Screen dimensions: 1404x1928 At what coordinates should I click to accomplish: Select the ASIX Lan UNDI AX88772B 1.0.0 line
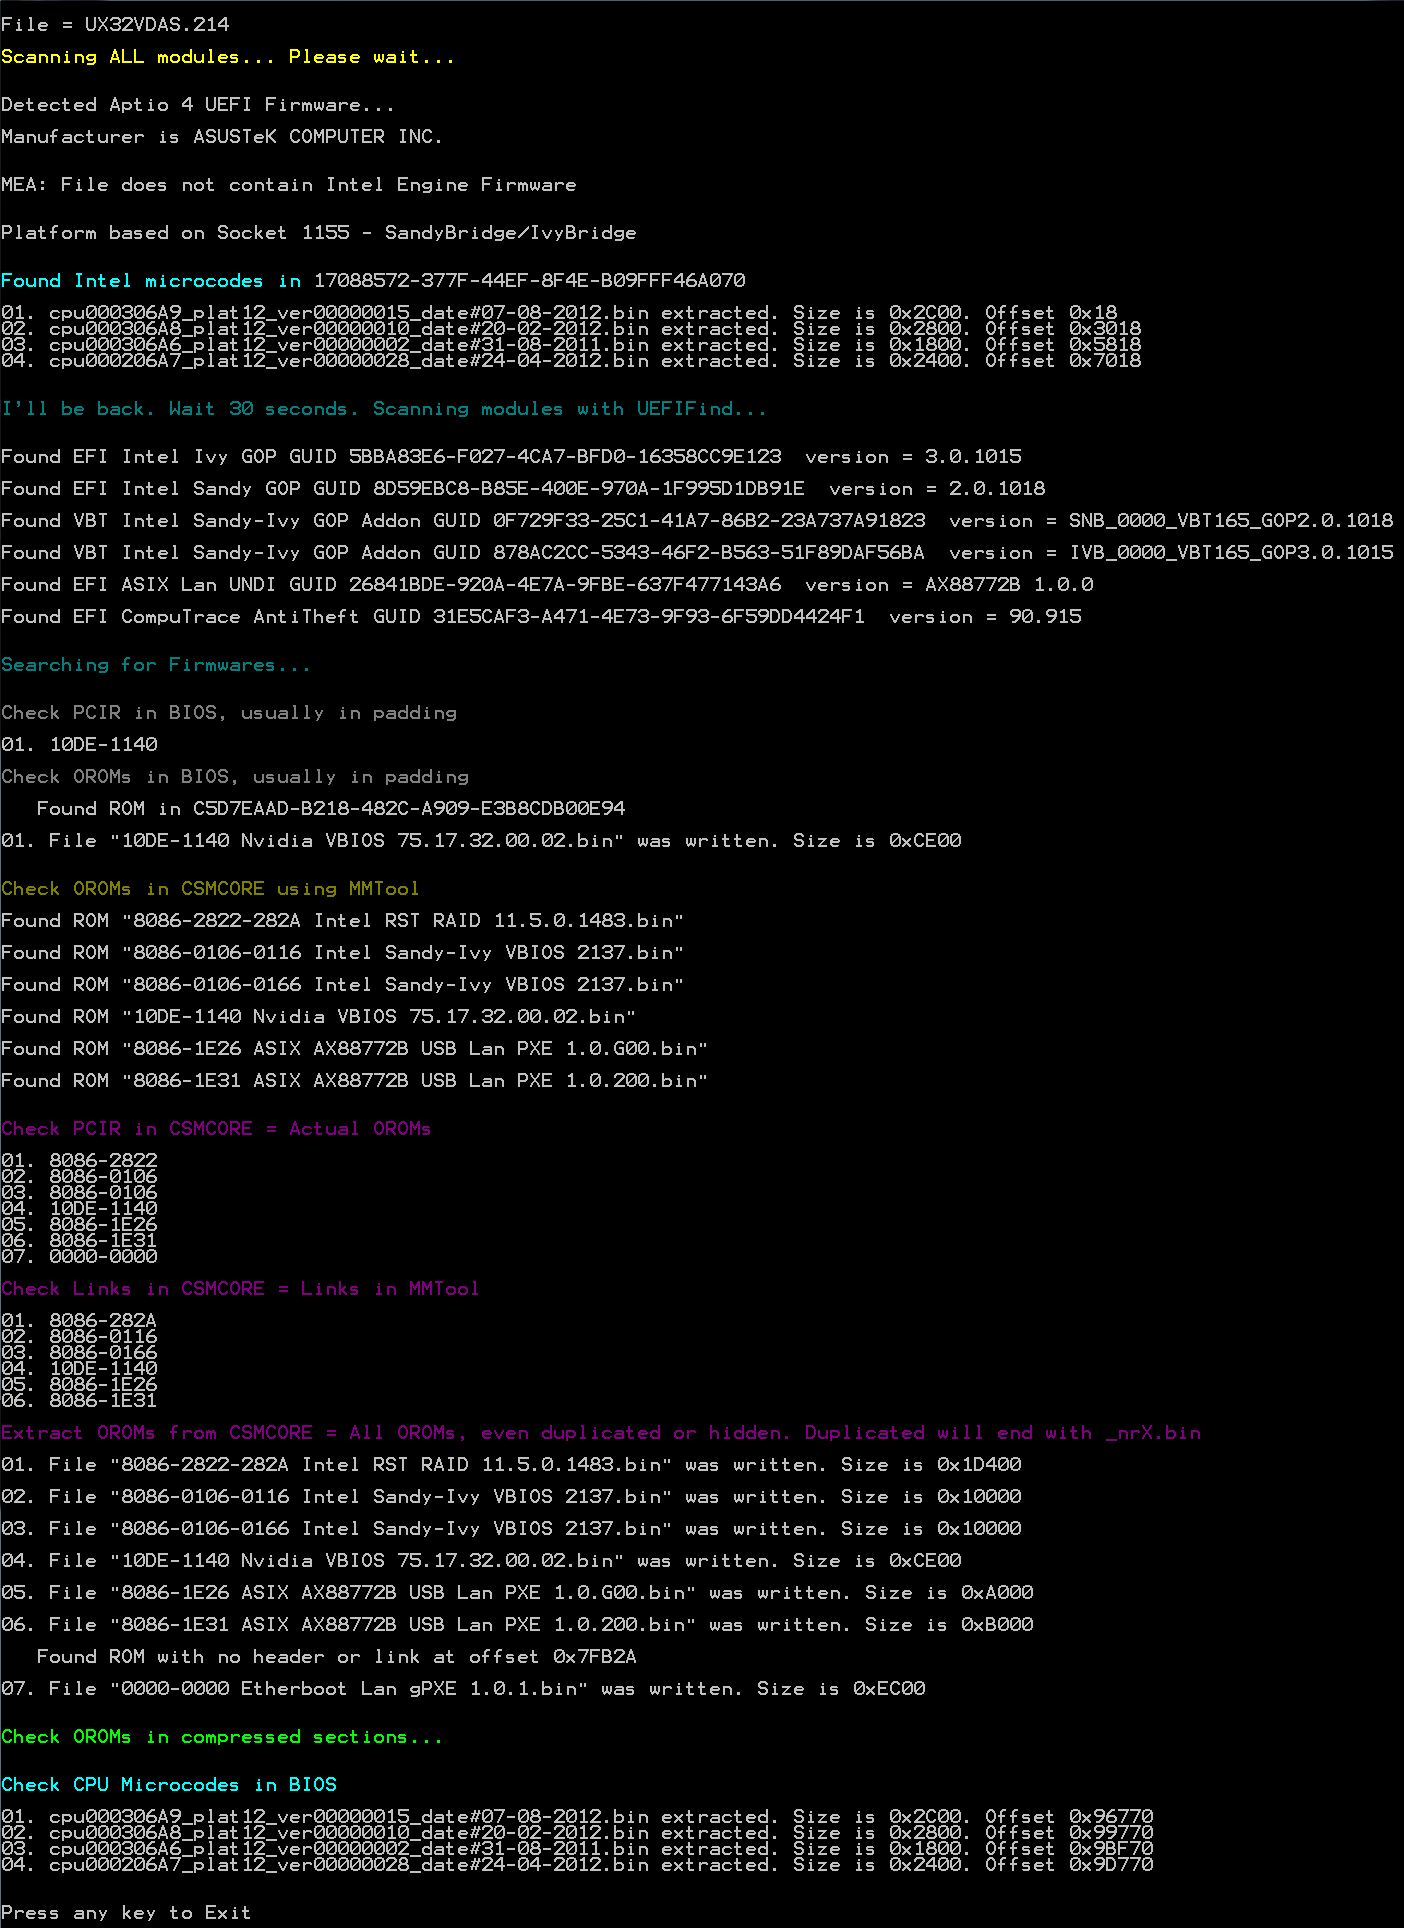(547, 585)
